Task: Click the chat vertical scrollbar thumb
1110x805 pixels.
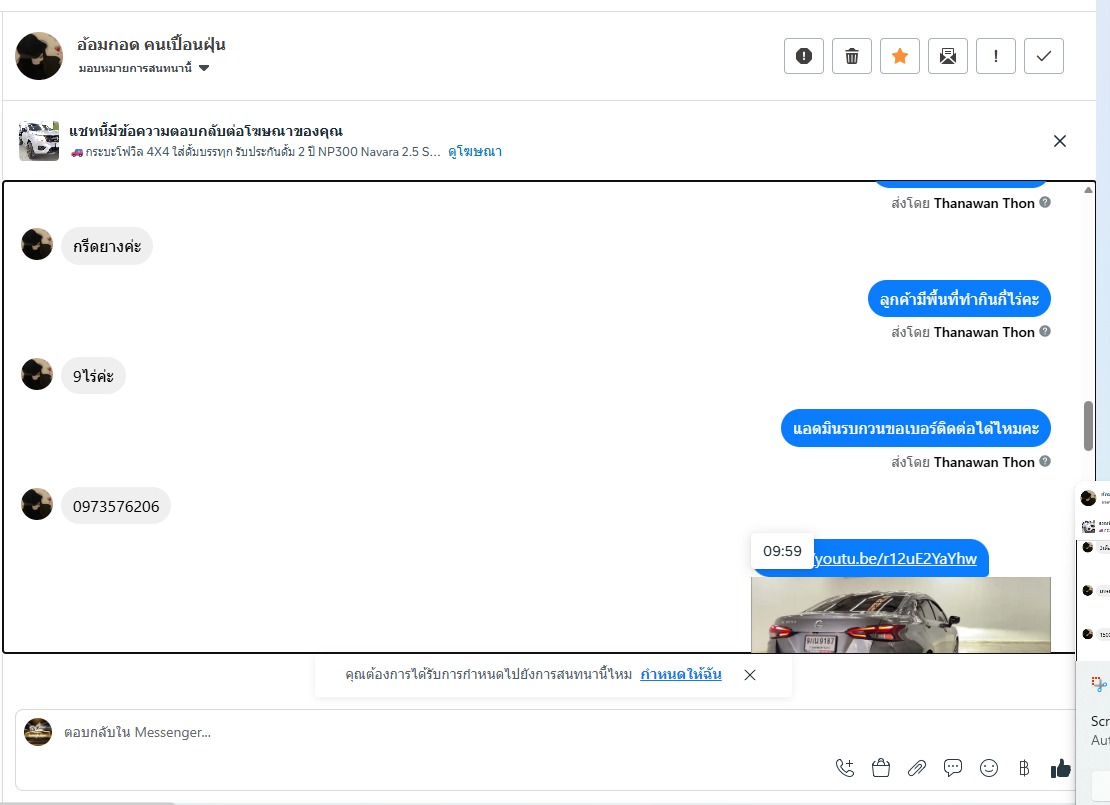Action: click(1089, 426)
